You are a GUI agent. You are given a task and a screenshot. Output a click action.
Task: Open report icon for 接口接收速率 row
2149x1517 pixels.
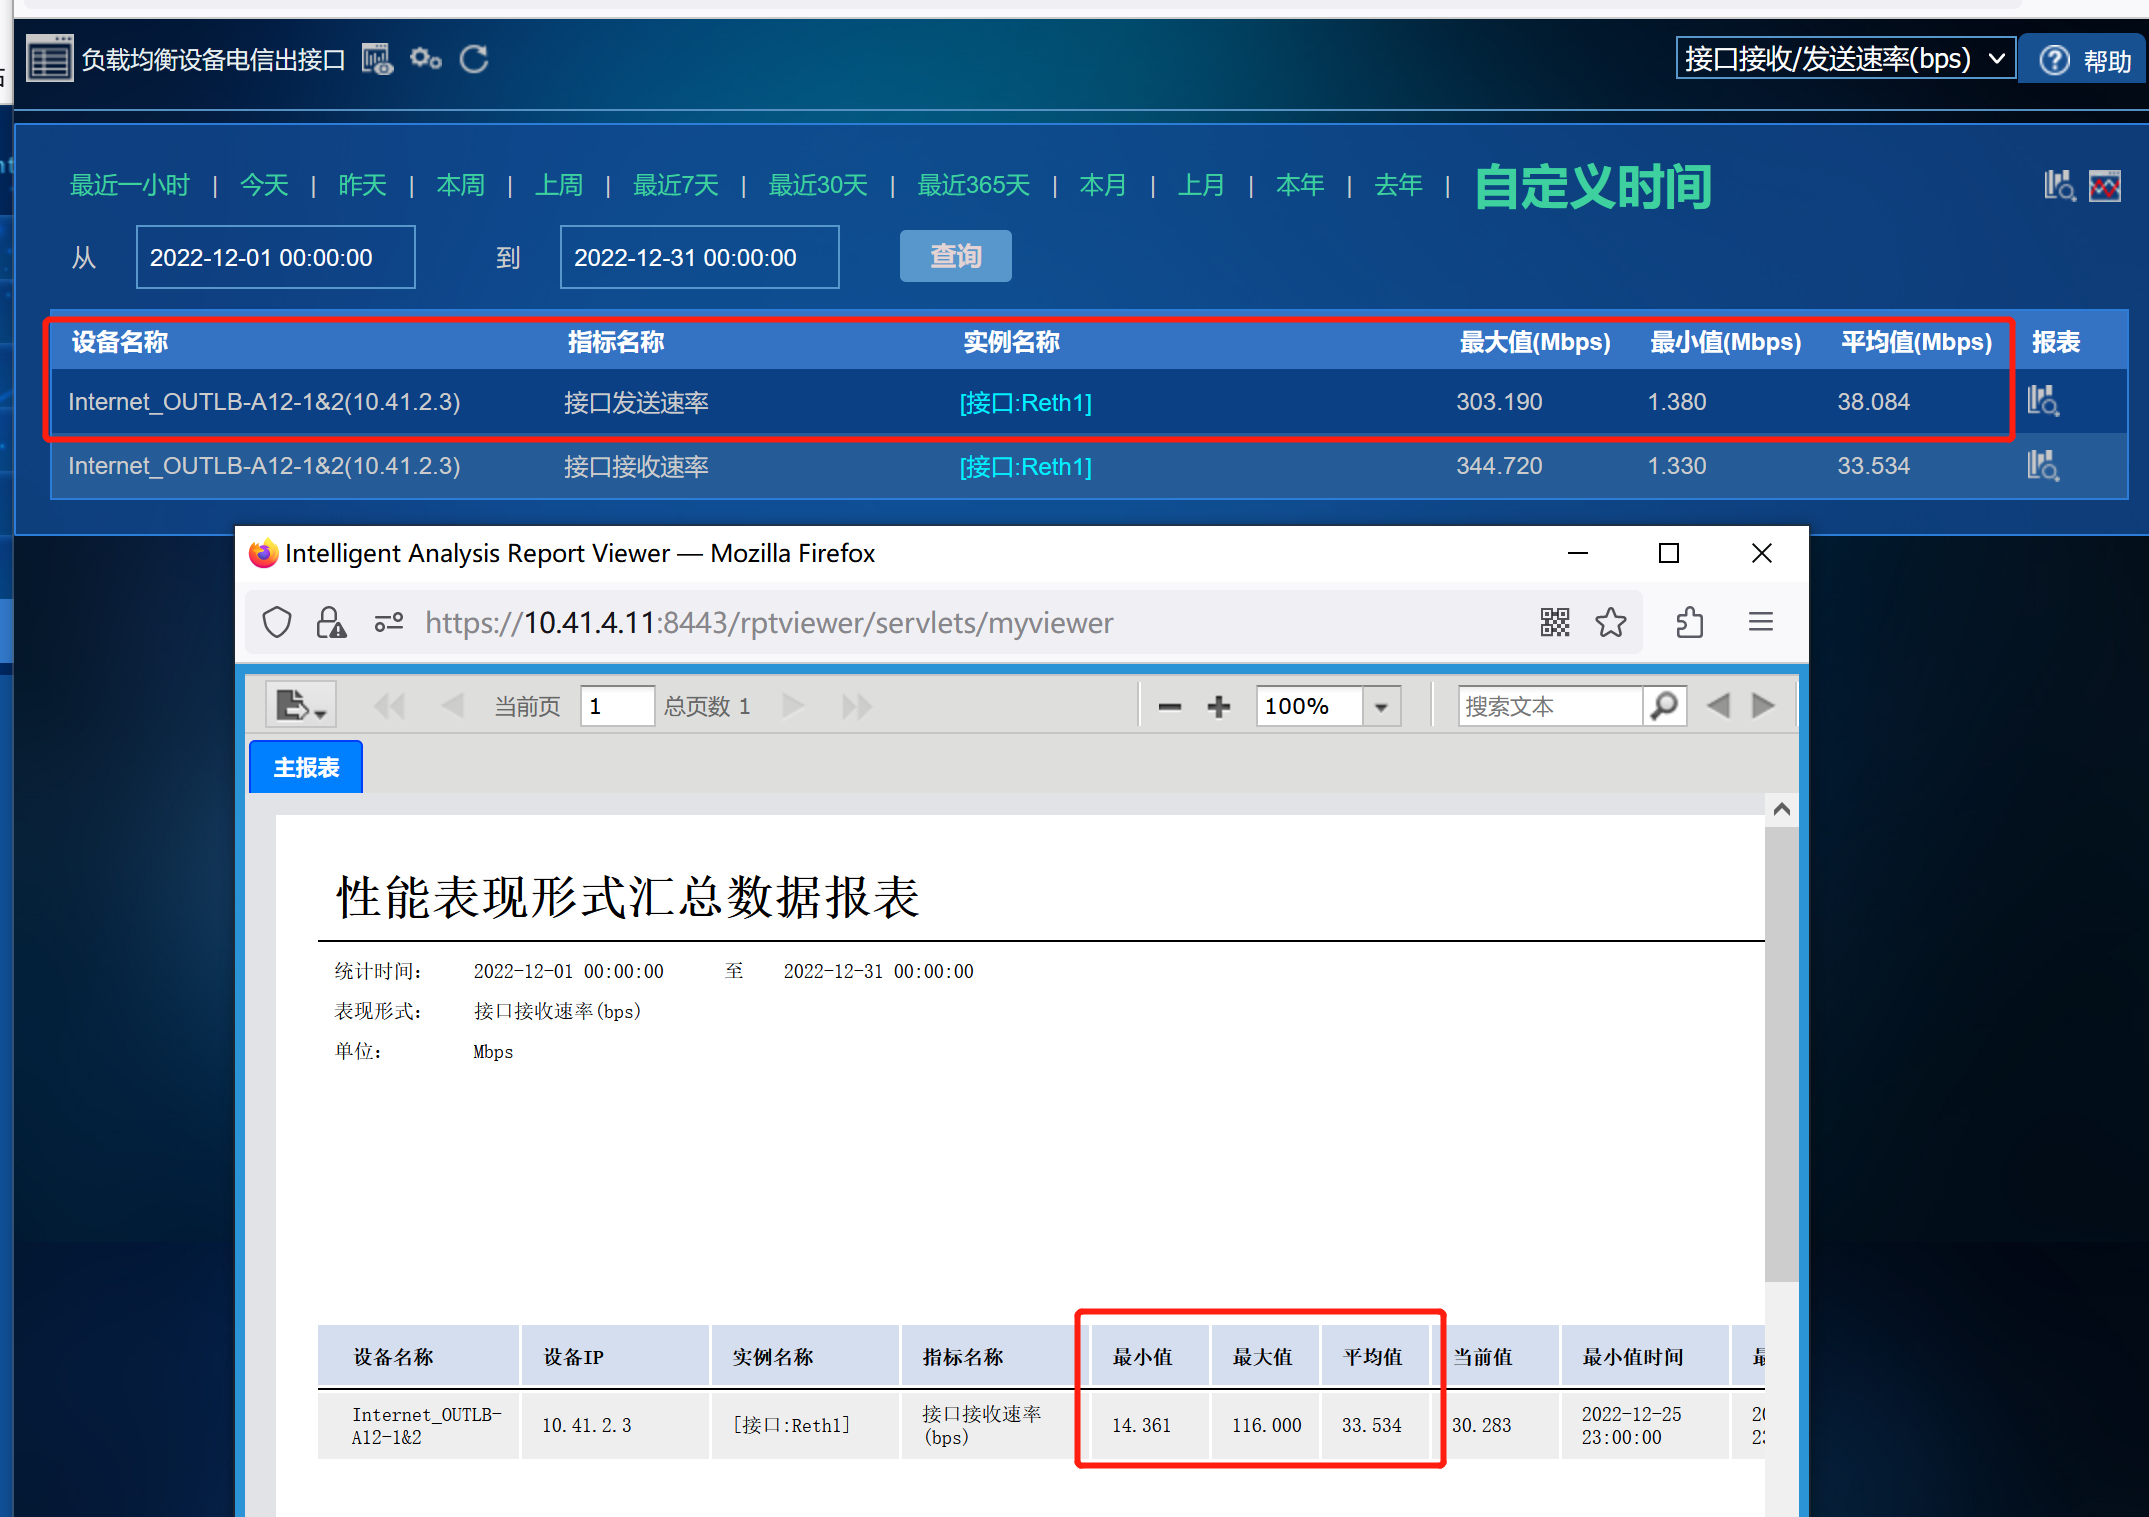click(x=2042, y=466)
